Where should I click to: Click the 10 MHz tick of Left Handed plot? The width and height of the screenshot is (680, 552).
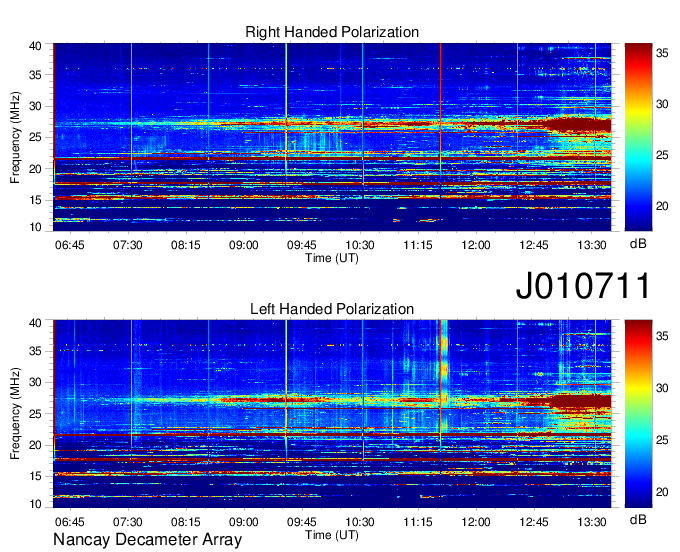(36, 504)
